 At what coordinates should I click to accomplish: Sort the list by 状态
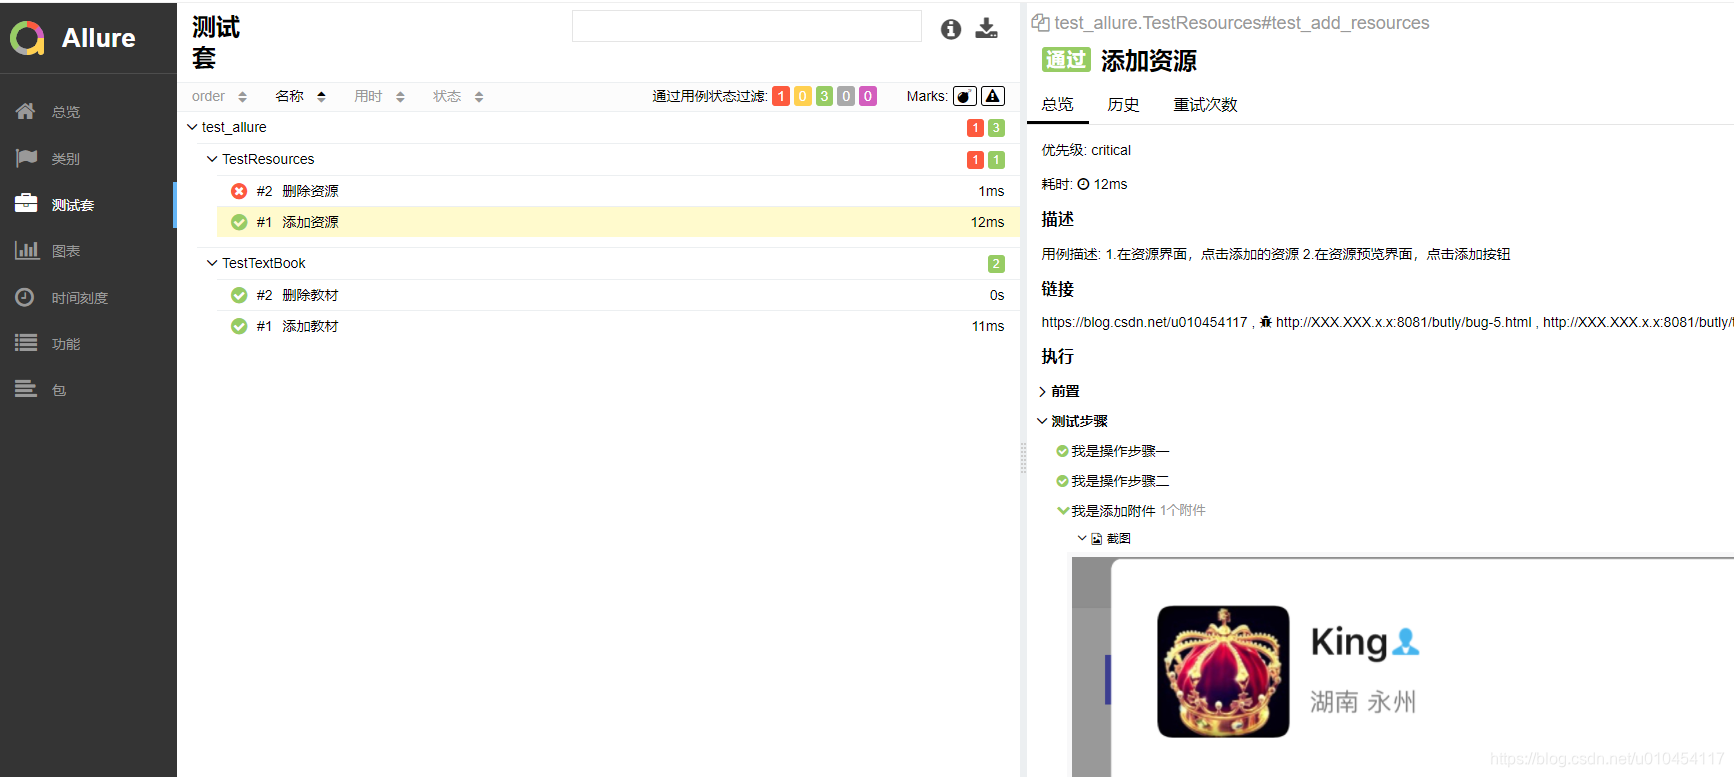[459, 96]
